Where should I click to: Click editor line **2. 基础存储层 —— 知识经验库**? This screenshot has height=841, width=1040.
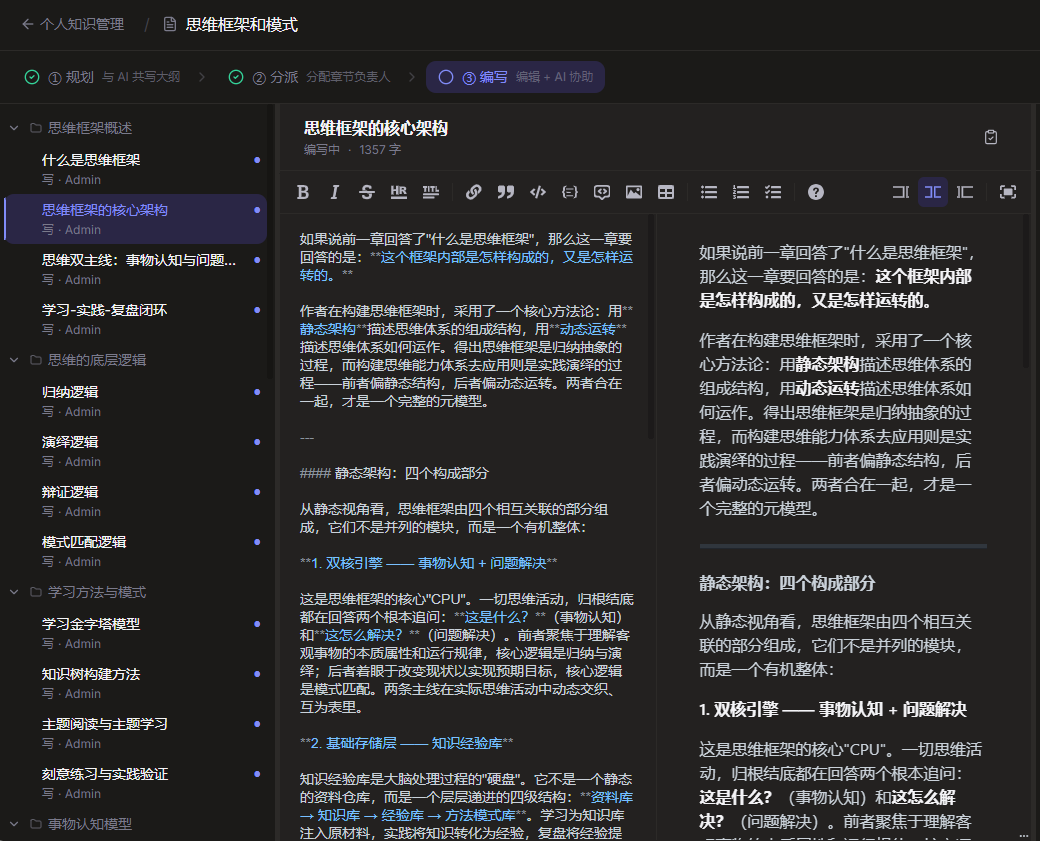click(x=406, y=743)
